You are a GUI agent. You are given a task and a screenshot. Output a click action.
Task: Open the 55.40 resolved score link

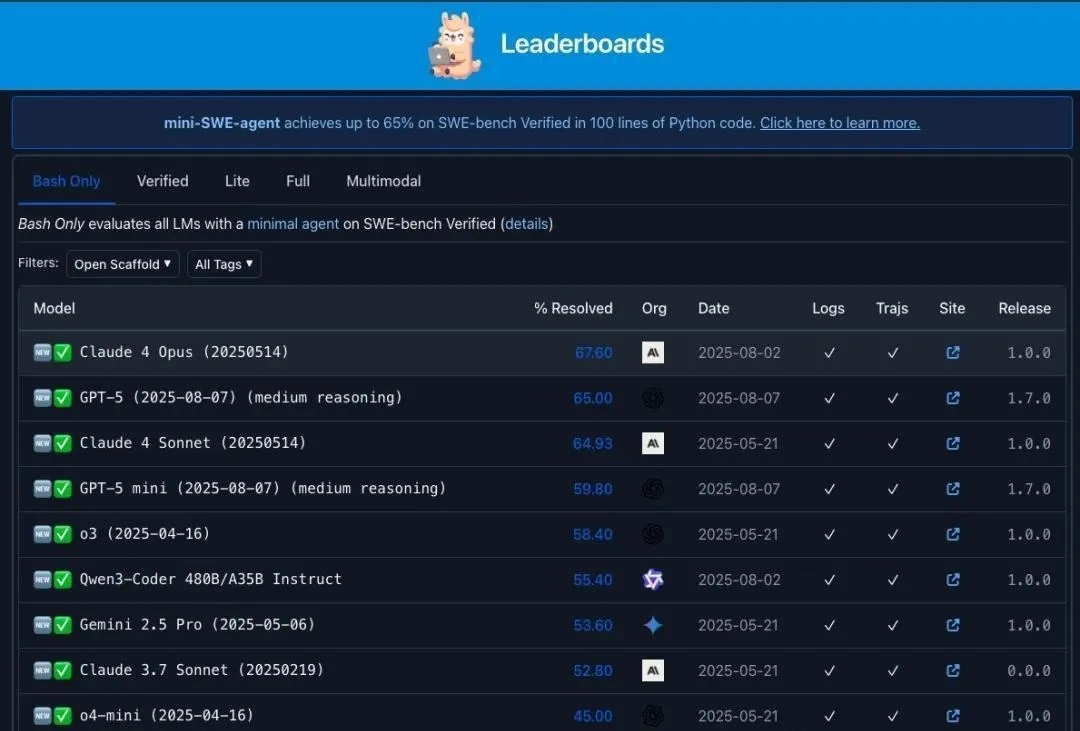(593, 580)
